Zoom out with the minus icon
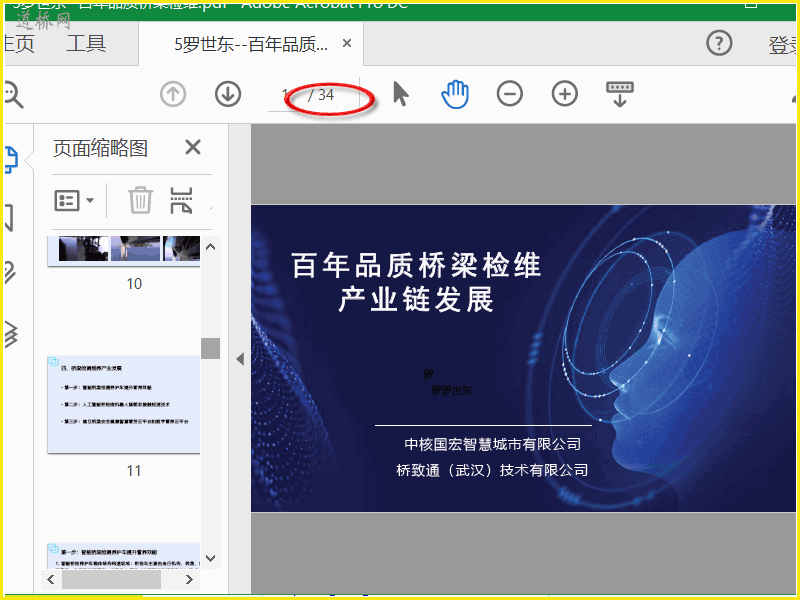 pos(510,94)
